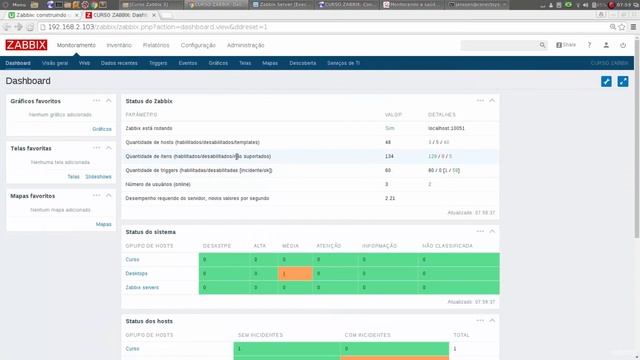This screenshot has width=640, height=360.
Task: Collapse the Status do Zabbix widget
Action: [492, 100]
